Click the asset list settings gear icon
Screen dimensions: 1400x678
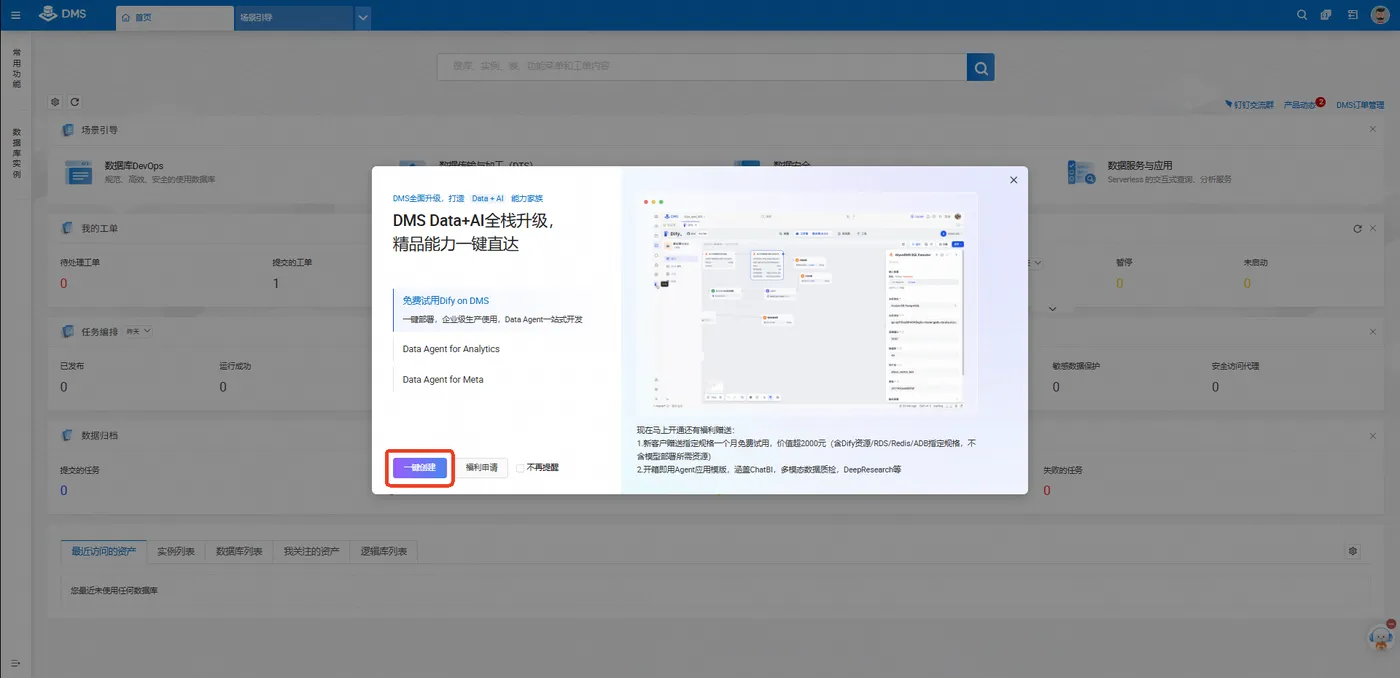tap(1353, 551)
